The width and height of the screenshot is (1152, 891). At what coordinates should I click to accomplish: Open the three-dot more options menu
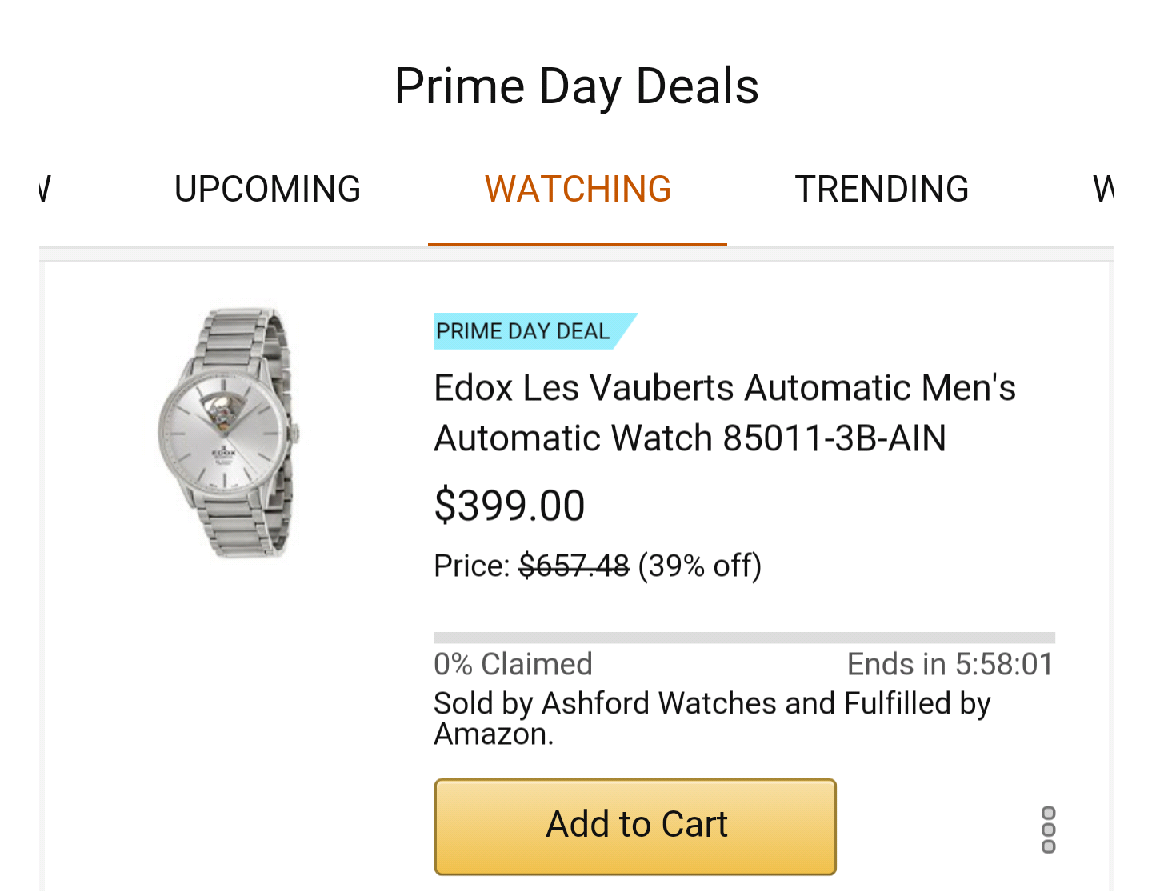1048,829
